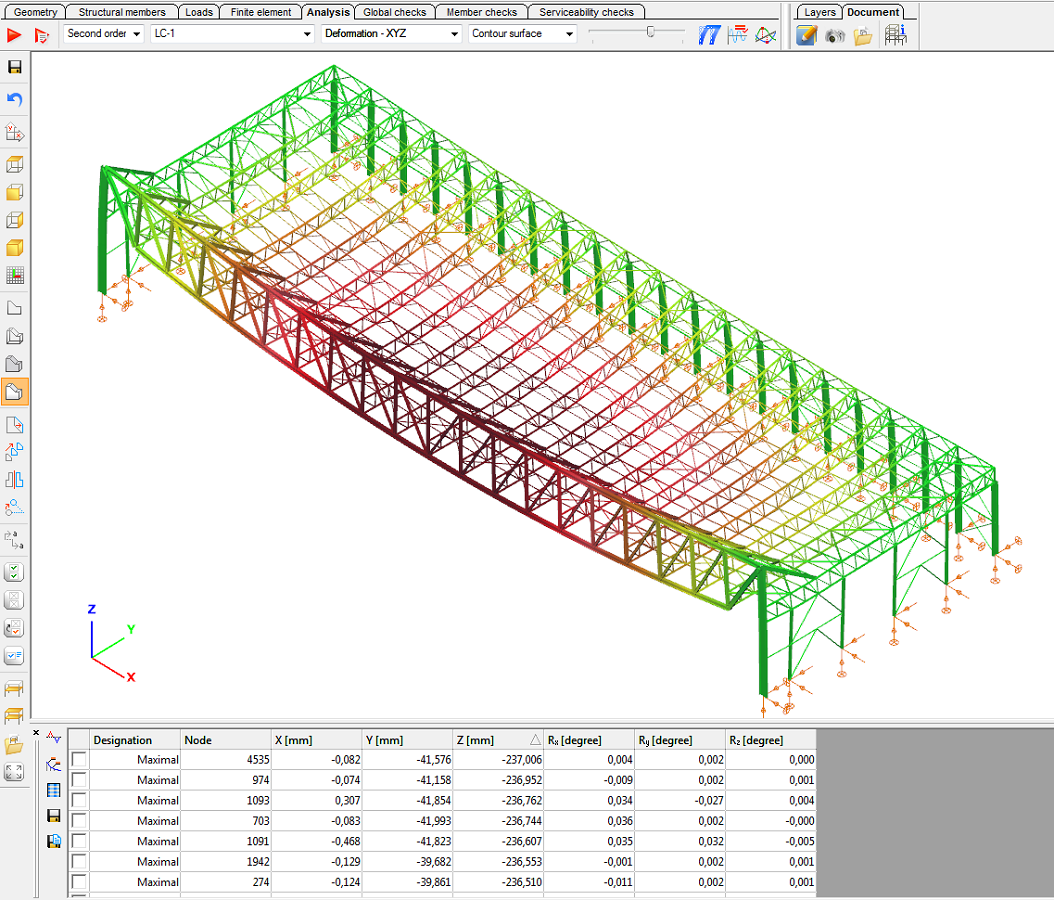The width and height of the screenshot is (1054, 900).
Task: Tick the checkbox for node 4535 row
Action: pos(79,760)
